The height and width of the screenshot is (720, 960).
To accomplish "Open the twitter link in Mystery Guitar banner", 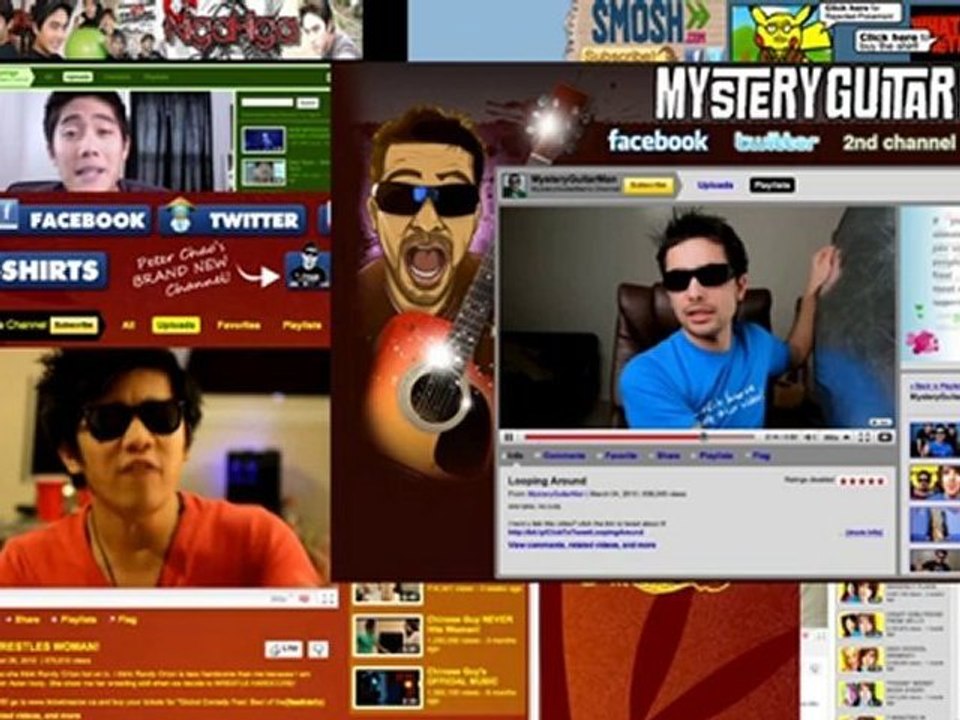I will [x=776, y=142].
